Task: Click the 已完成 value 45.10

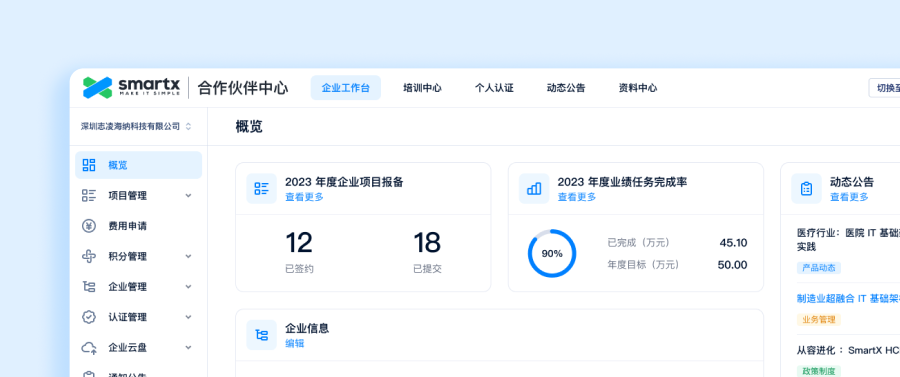Action: (734, 243)
